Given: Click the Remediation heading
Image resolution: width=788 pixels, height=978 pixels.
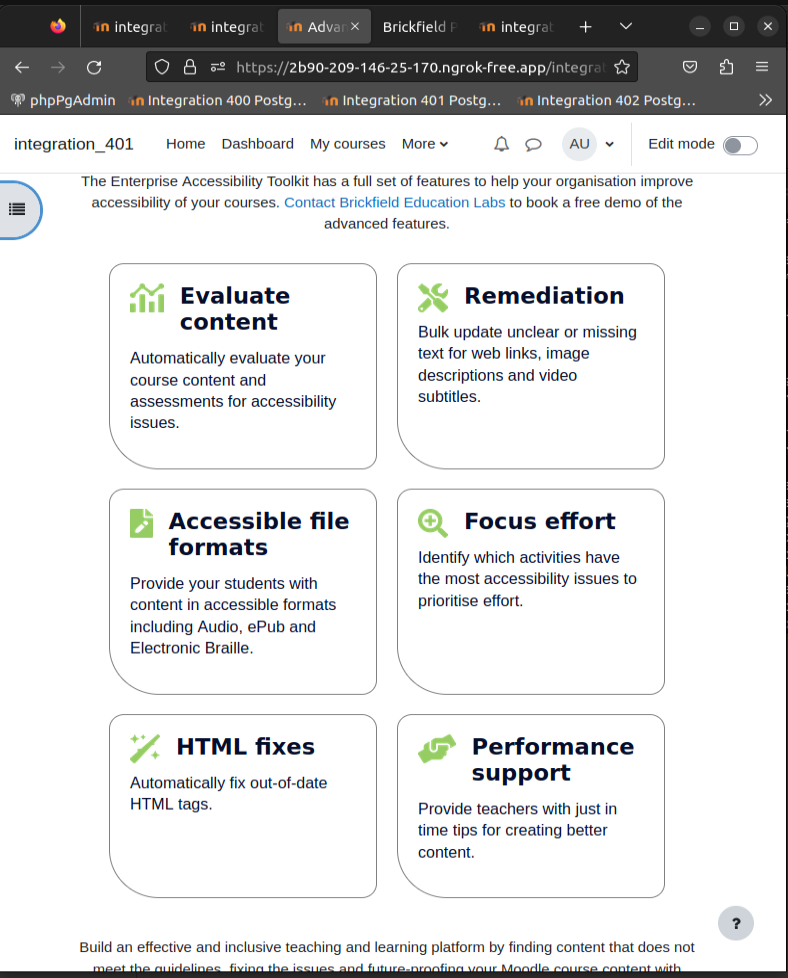Looking at the screenshot, I should pos(544,296).
